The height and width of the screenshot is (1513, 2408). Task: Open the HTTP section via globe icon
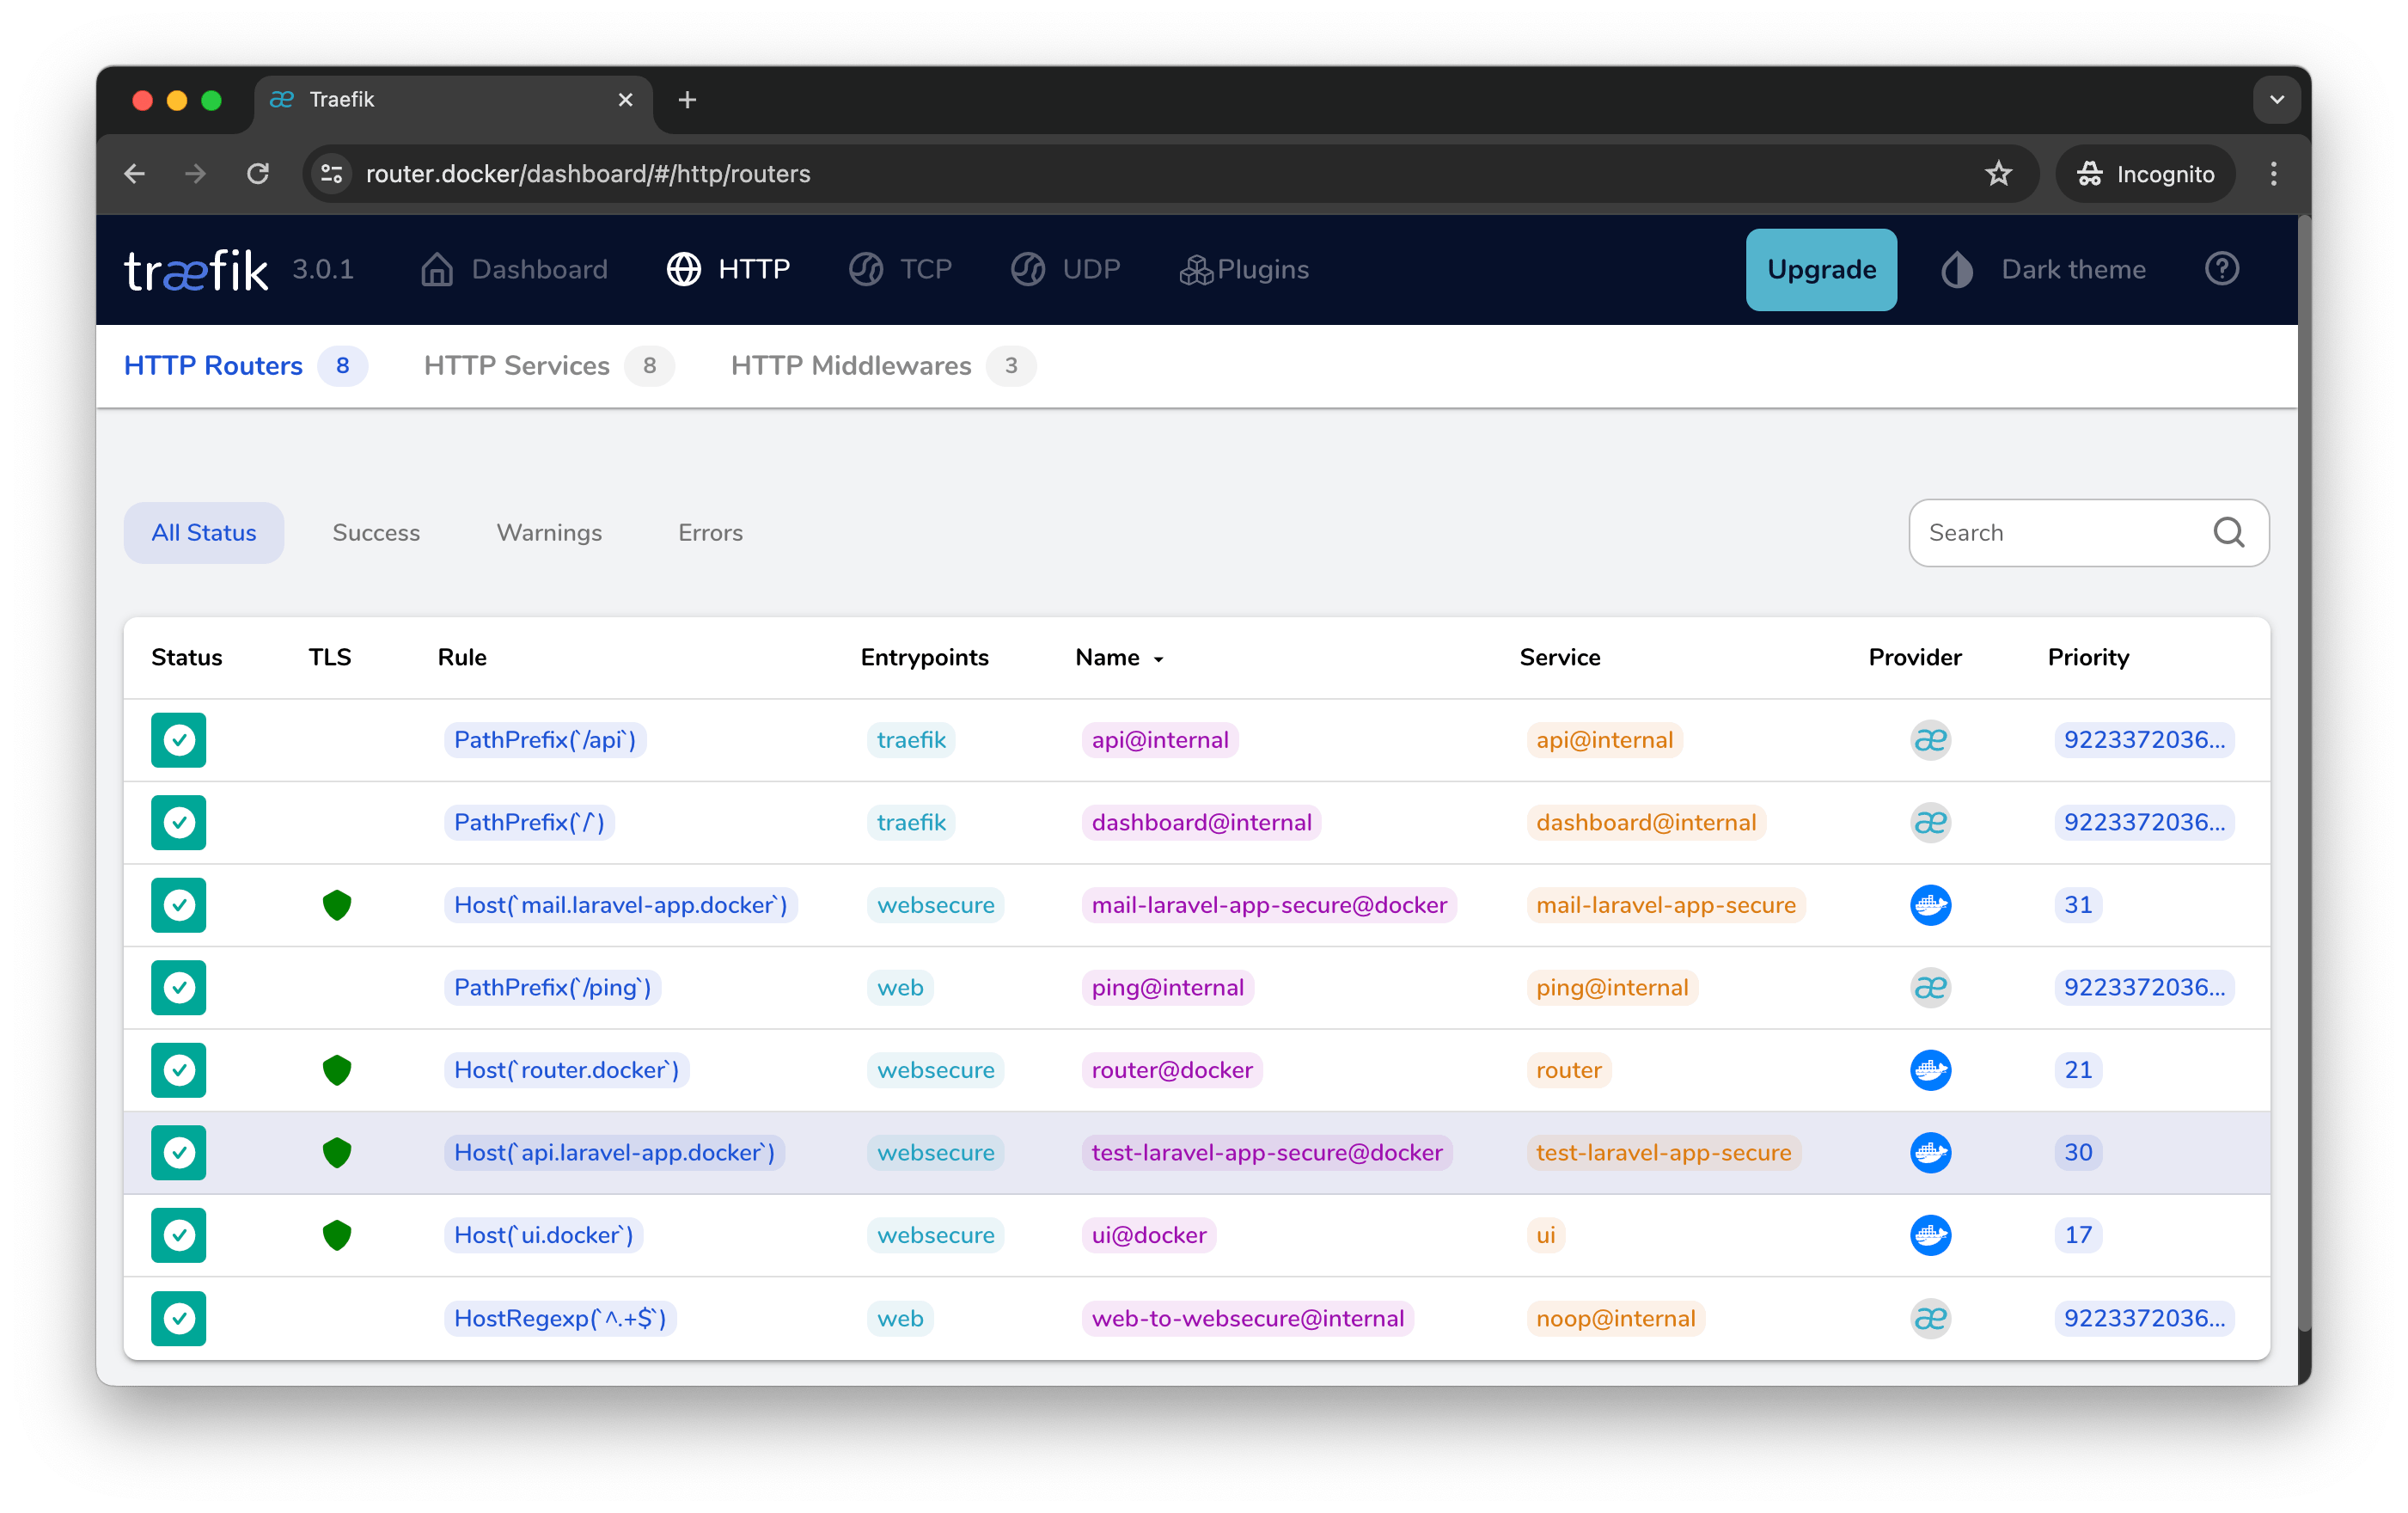click(x=683, y=270)
